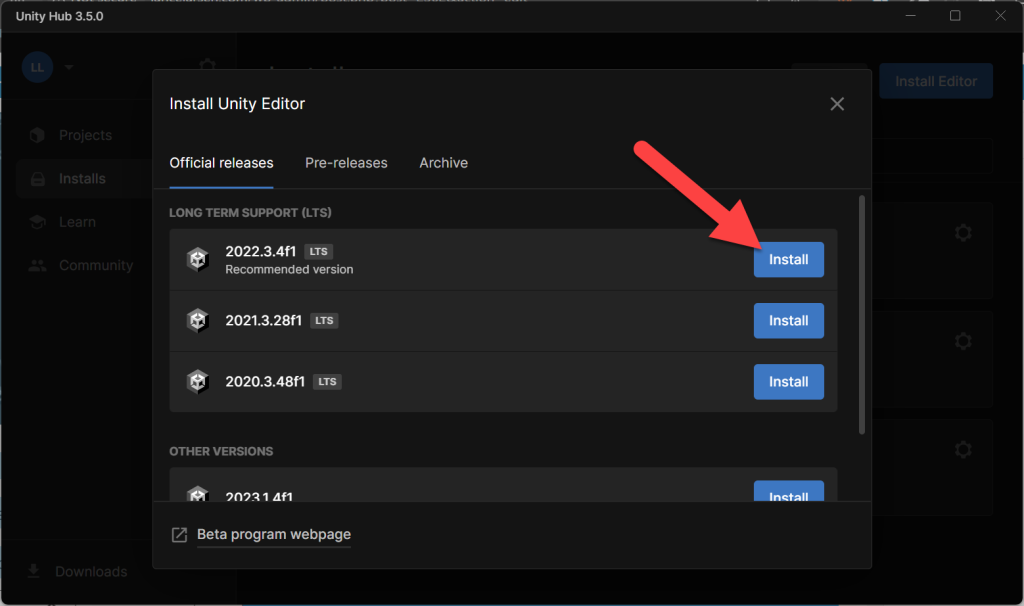Image resolution: width=1024 pixels, height=606 pixels.
Task: Open Learn in the Unity Hub sidebar
Action: tap(77, 222)
